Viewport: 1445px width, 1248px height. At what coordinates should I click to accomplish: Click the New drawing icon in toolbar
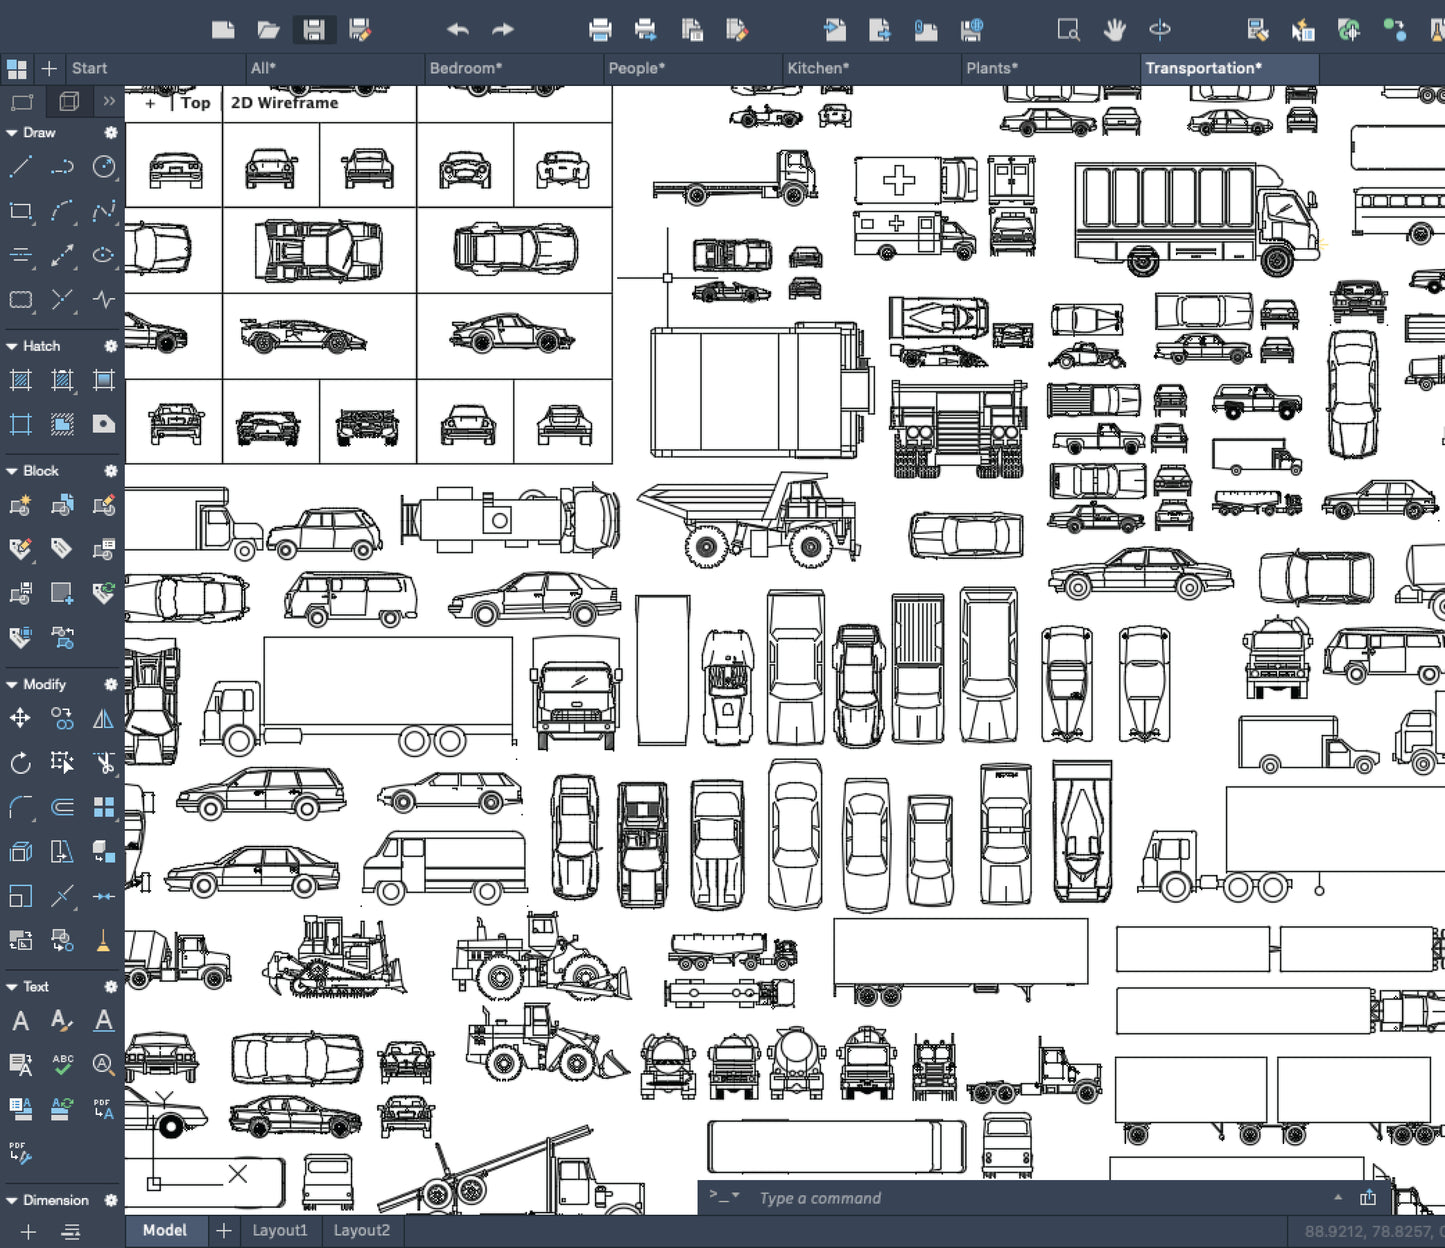pyautogui.click(x=223, y=30)
